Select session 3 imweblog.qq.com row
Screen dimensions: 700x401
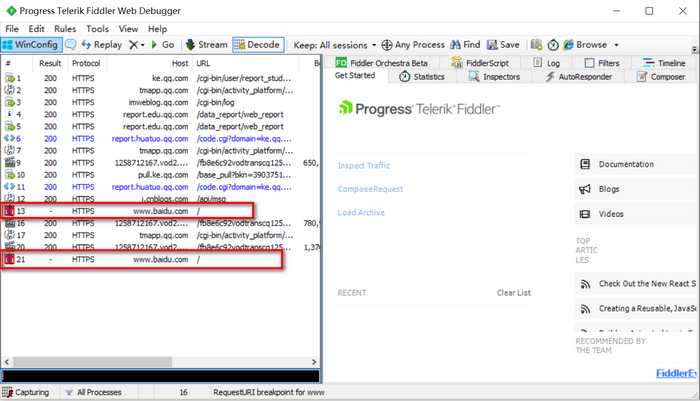(x=160, y=102)
